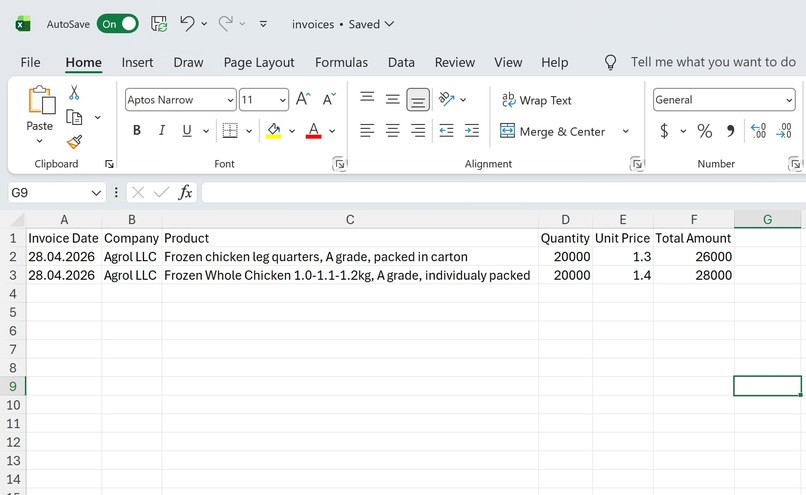Apply the red Font Color A

314,131
